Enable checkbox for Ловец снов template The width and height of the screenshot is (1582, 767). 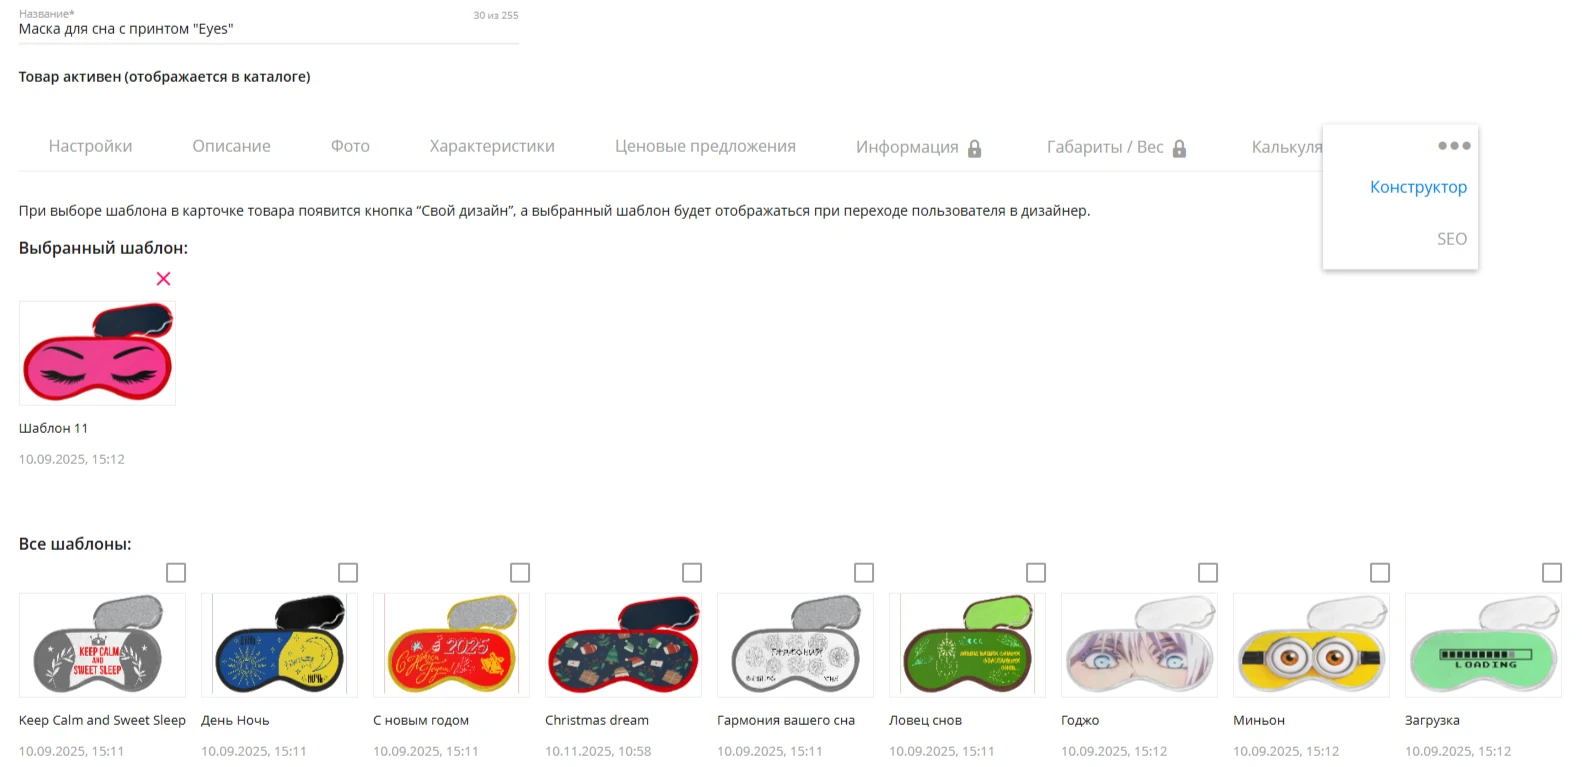(1036, 572)
